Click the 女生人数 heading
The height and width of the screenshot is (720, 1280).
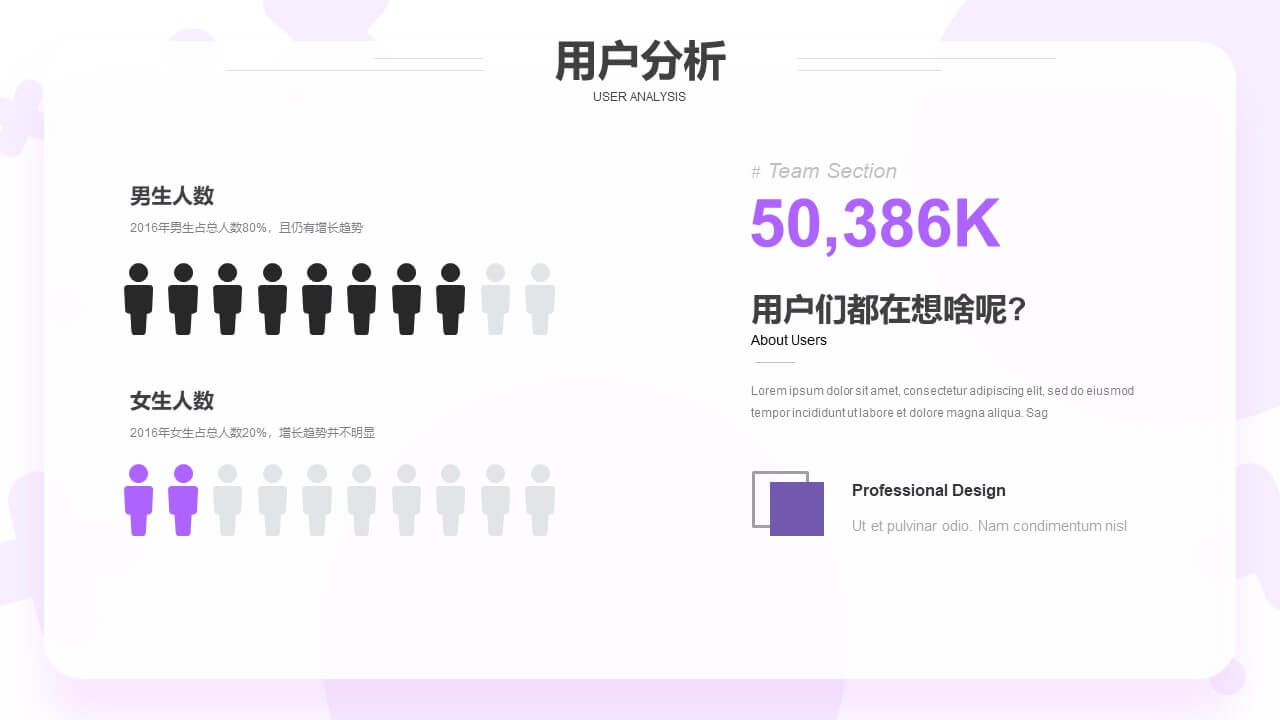coord(172,401)
